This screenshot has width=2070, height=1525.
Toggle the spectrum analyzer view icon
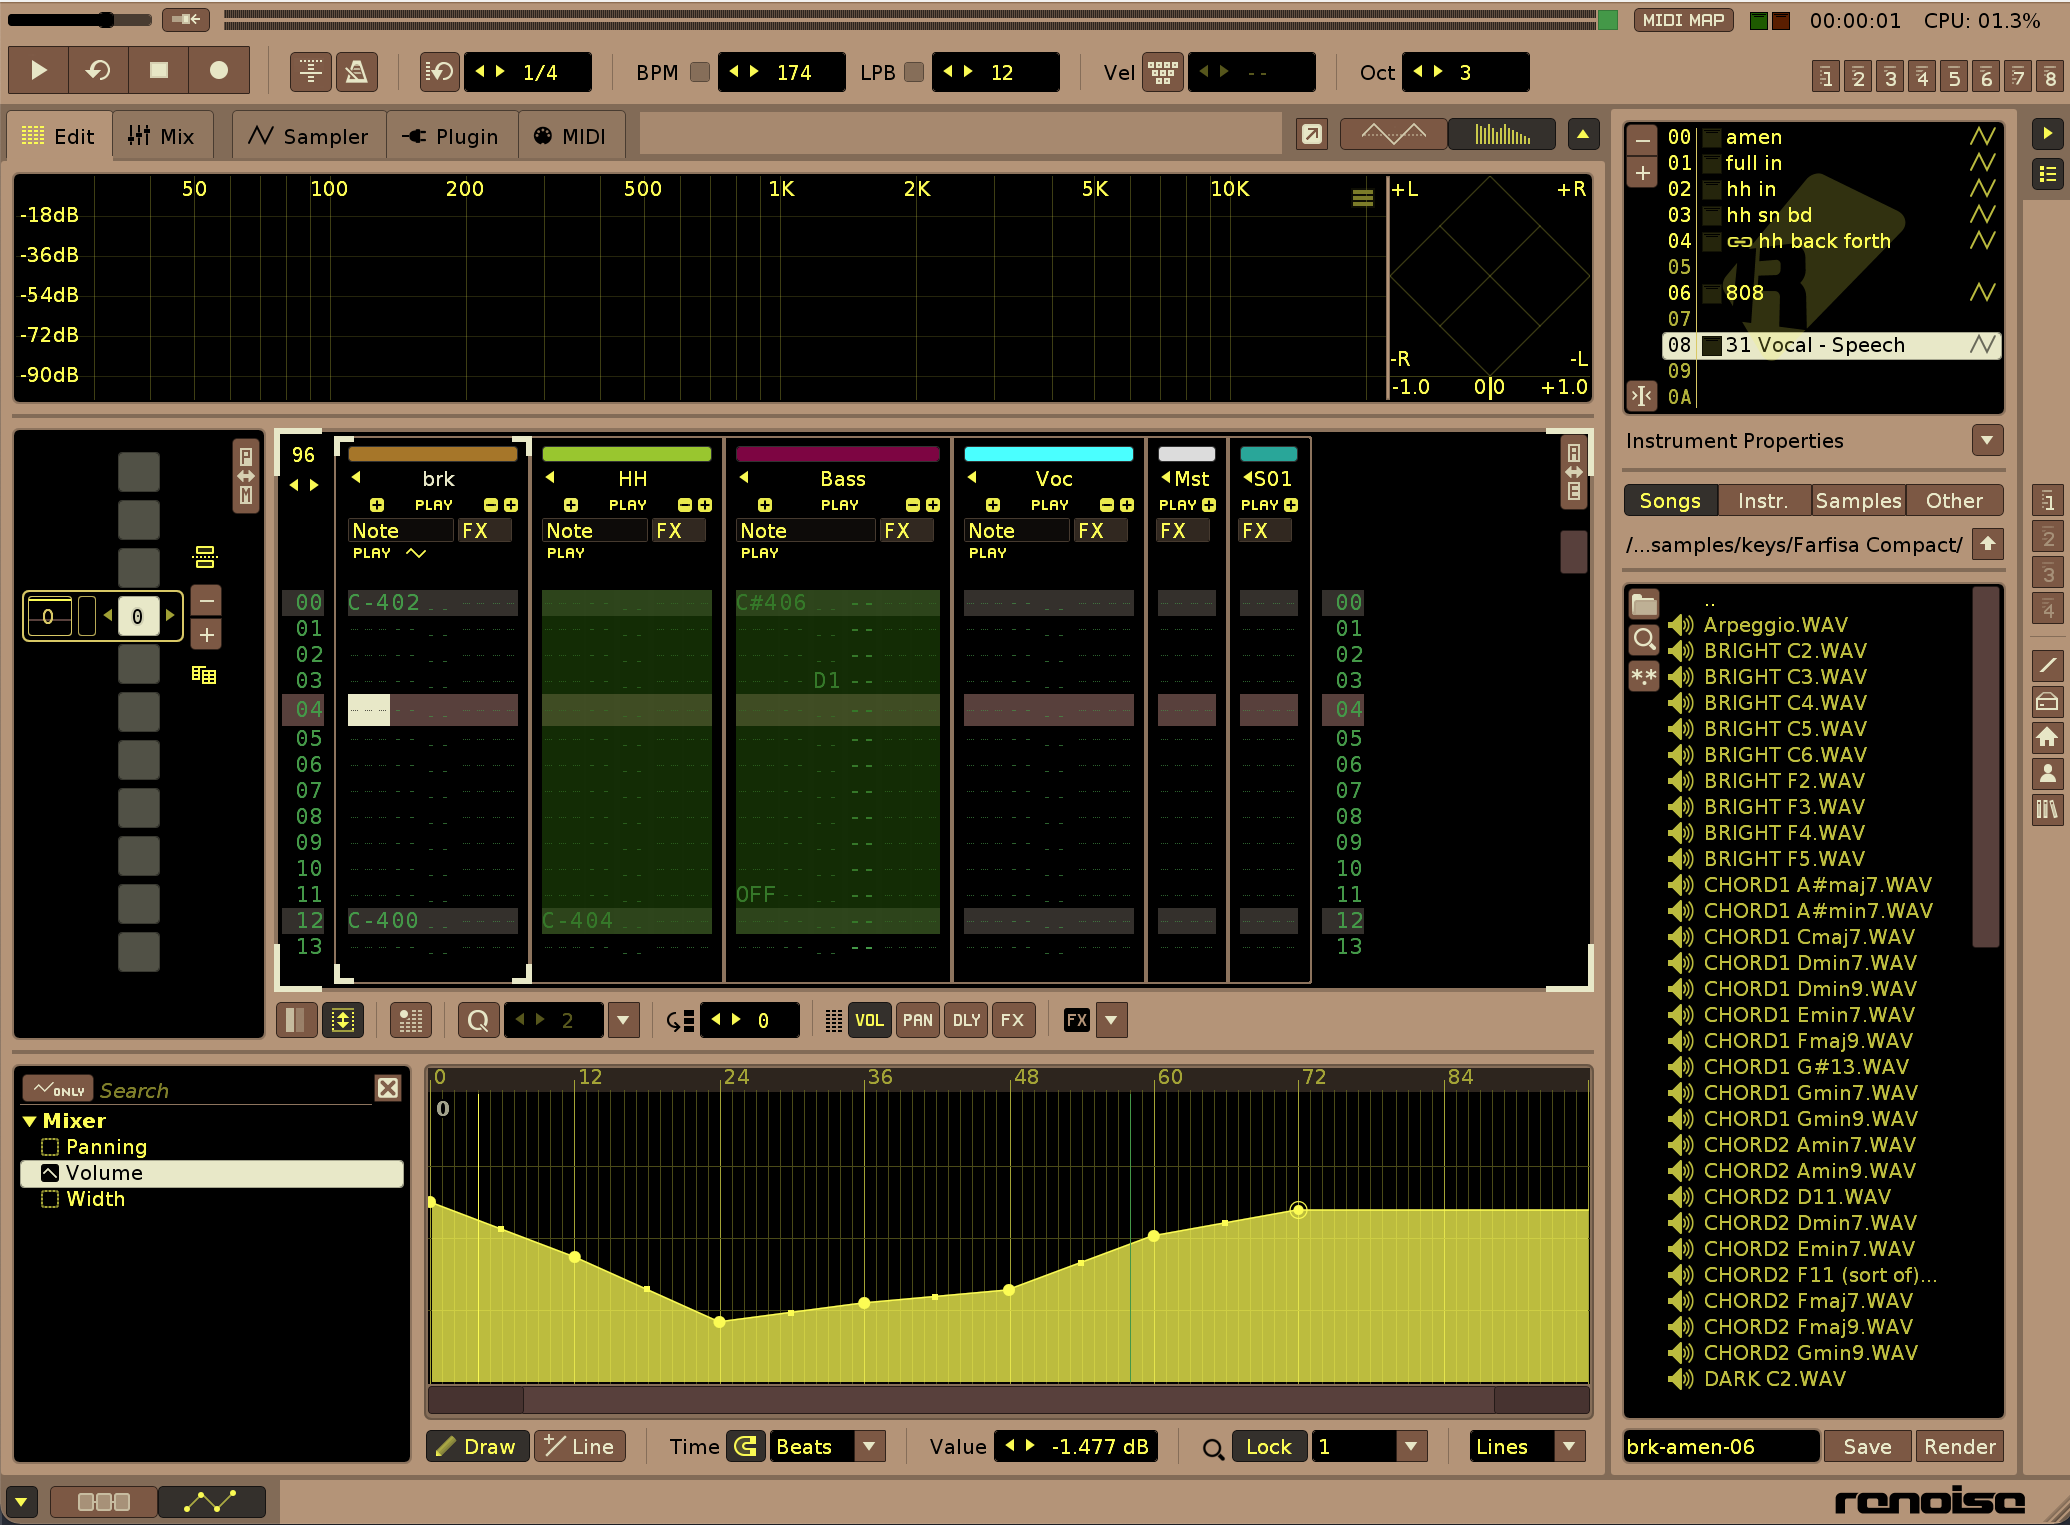(x=1501, y=134)
